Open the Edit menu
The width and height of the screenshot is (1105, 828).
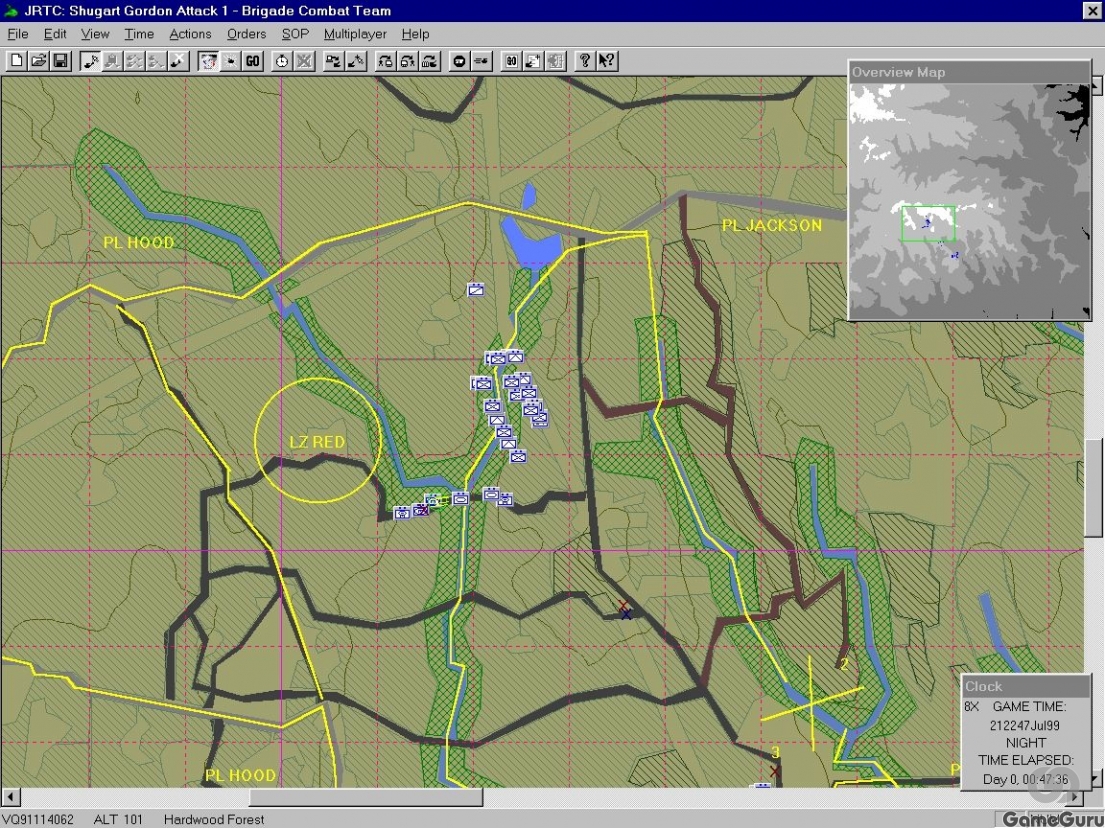[55, 34]
